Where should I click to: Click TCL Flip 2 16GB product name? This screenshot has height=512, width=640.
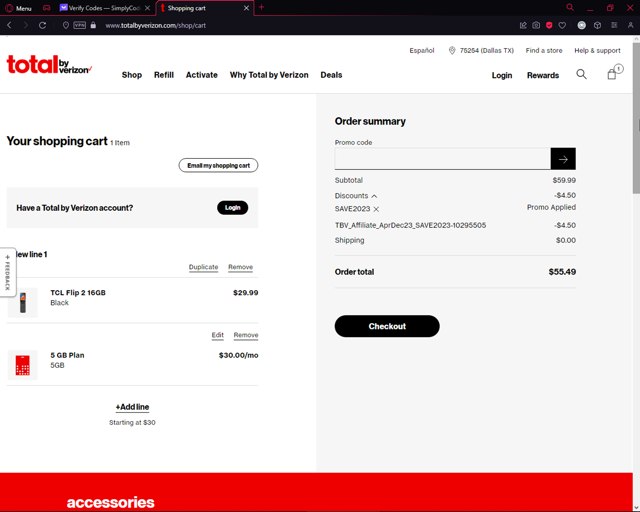78,293
